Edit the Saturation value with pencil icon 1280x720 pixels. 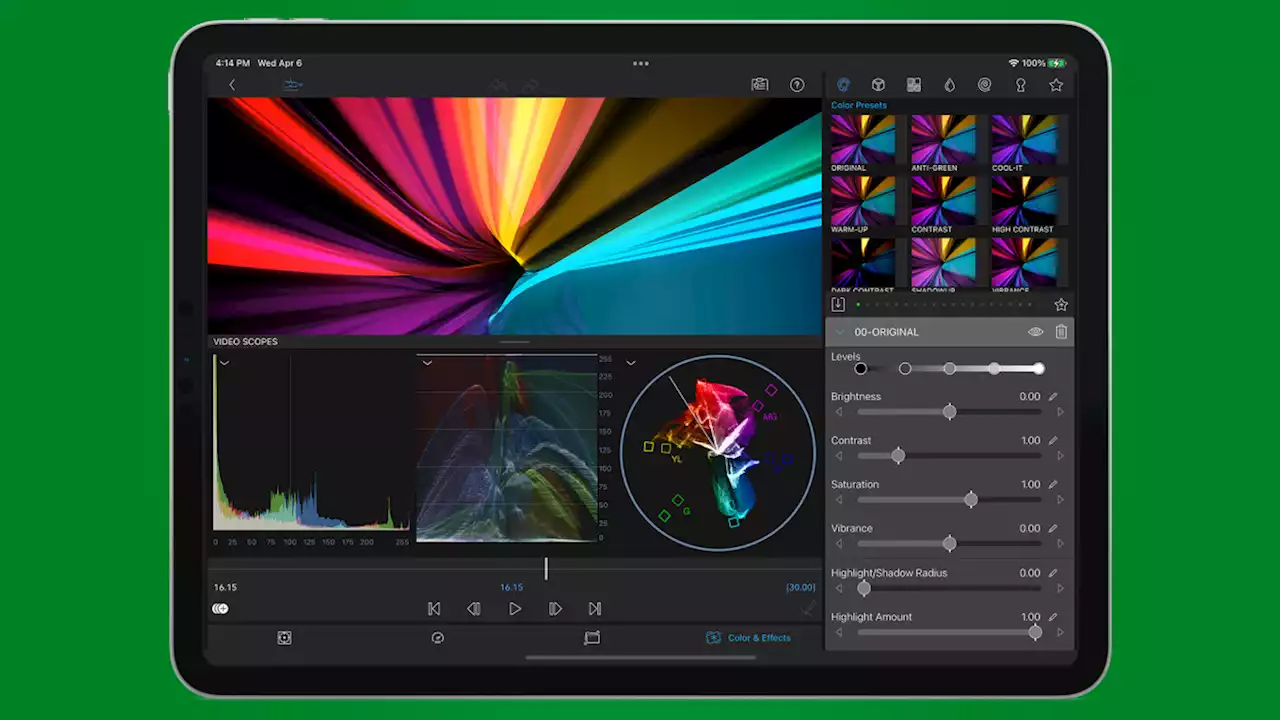[x=1053, y=485]
